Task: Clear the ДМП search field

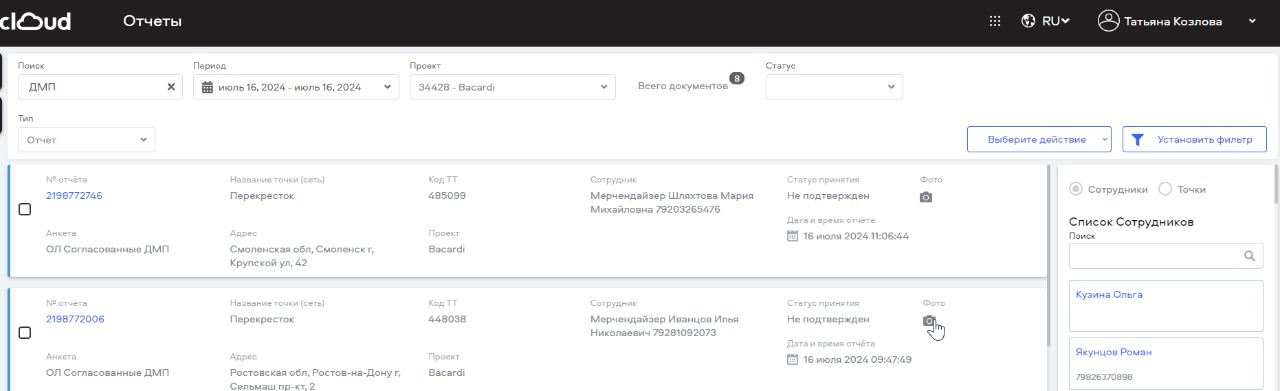Action: coord(171,87)
